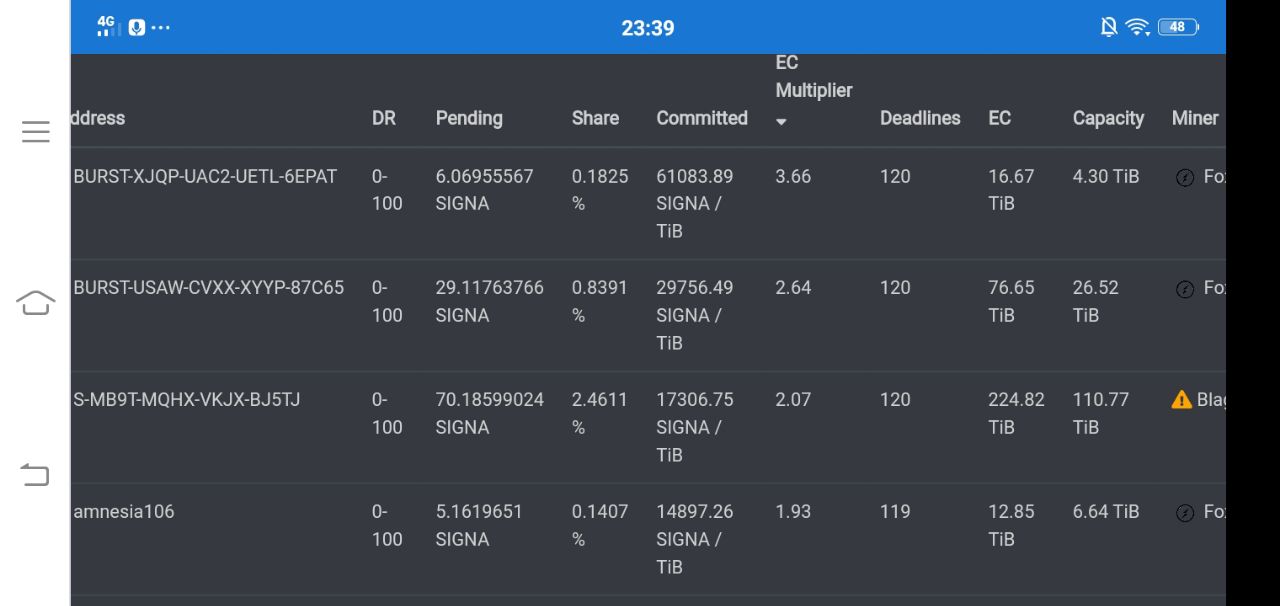
Task: Open the hamburger menu icon
Action: (35, 132)
